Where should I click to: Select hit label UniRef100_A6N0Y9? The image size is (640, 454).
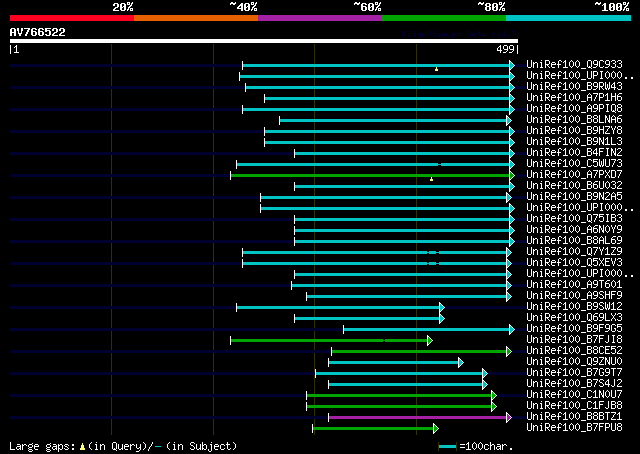pyautogui.click(x=574, y=230)
